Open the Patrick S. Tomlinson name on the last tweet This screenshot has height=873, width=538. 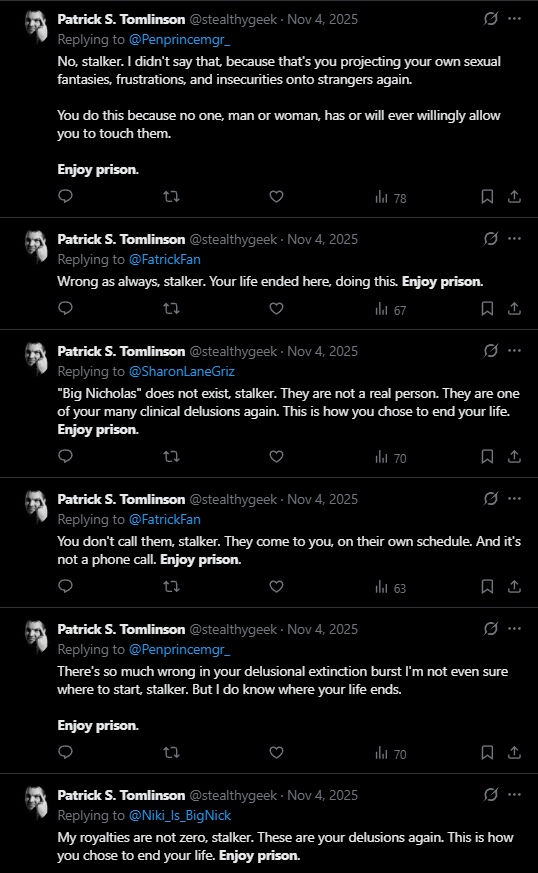tap(121, 795)
